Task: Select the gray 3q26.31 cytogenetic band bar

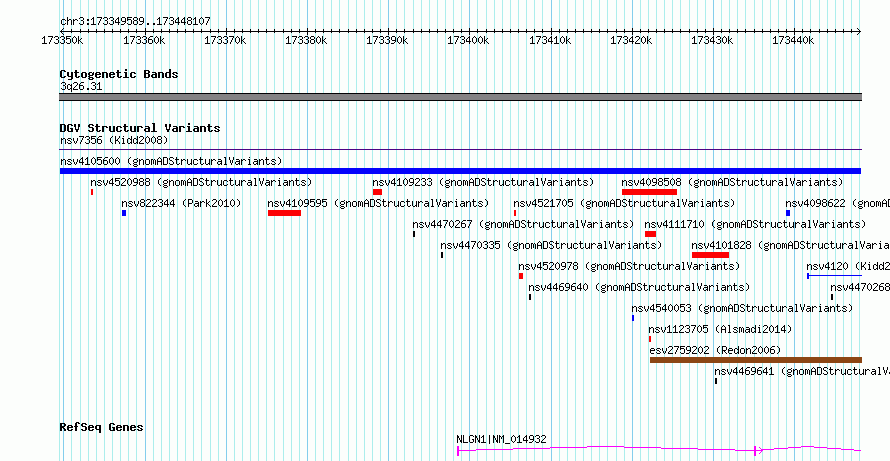Action: tap(460, 97)
